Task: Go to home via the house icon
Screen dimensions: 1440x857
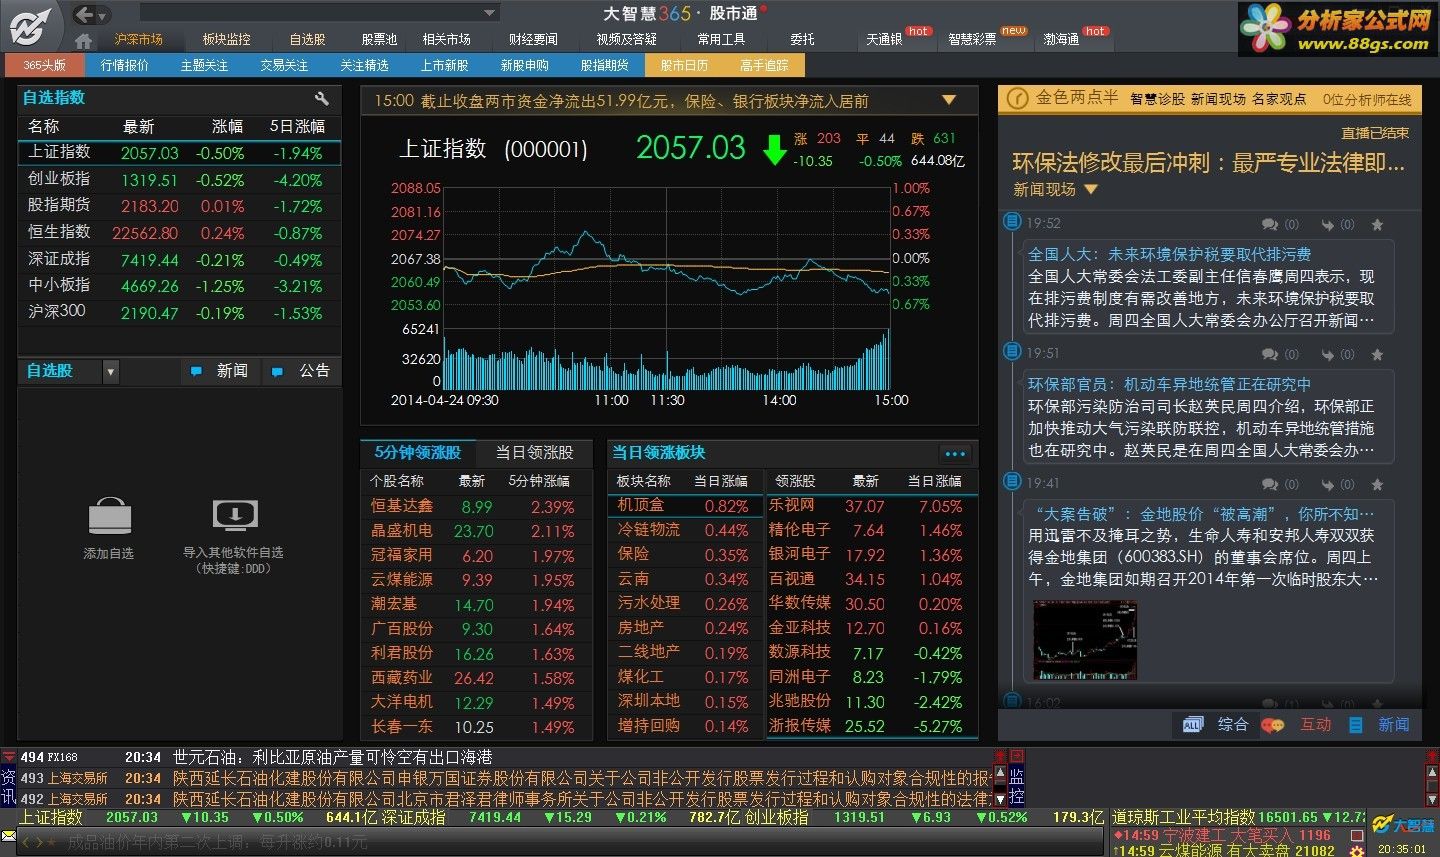Action: point(84,40)
